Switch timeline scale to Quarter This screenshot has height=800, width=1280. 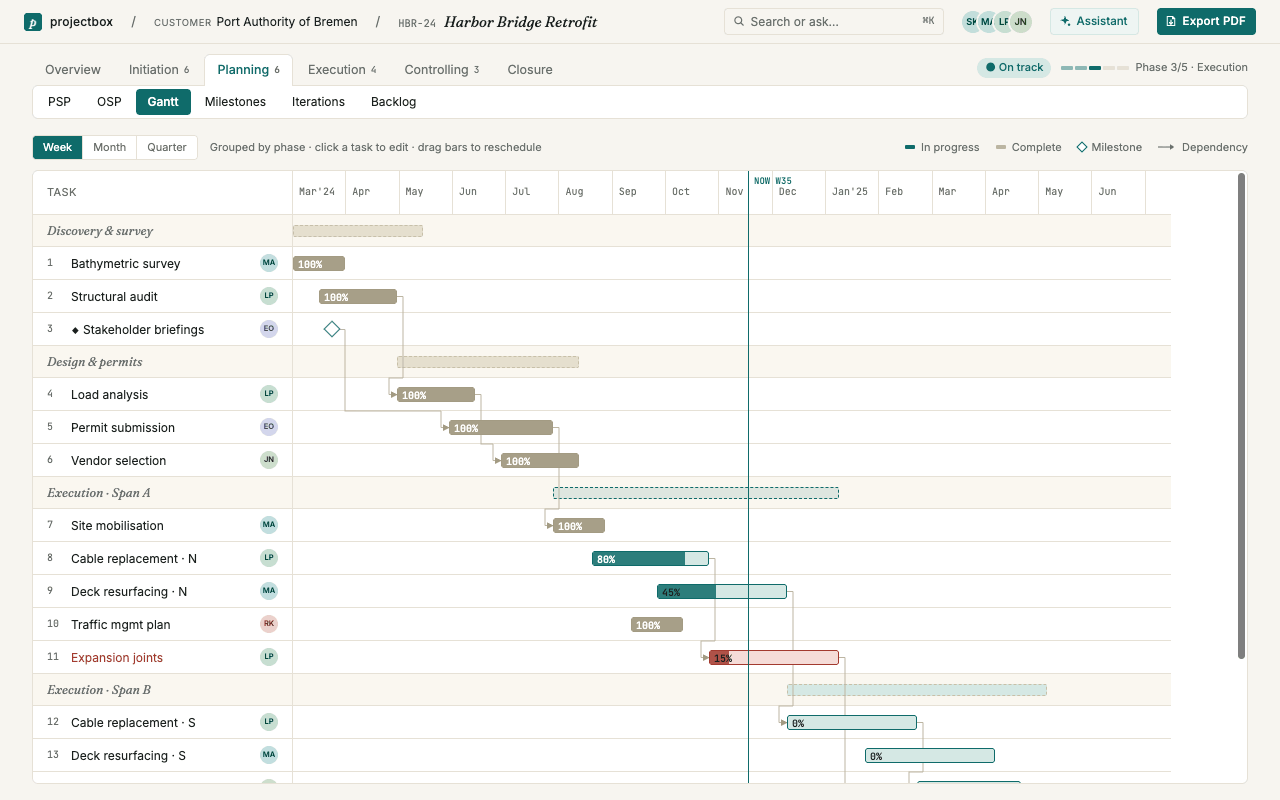pos(167,147)
